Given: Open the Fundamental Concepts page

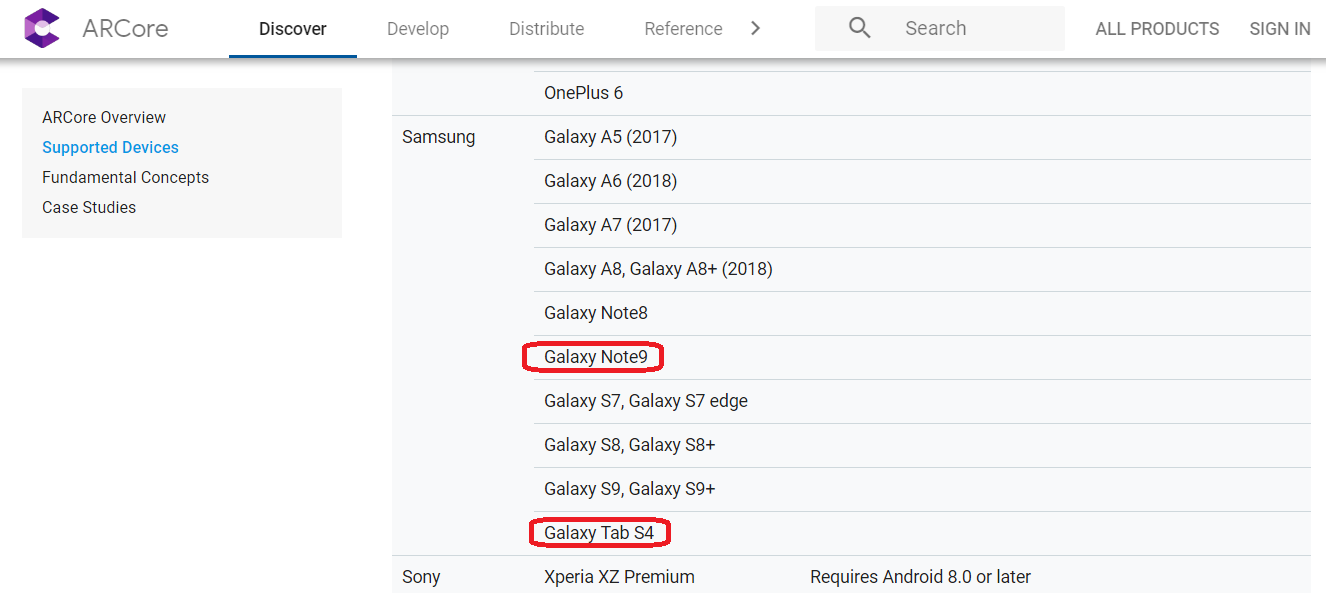Looking at the screenshot, I should point(125,177).
